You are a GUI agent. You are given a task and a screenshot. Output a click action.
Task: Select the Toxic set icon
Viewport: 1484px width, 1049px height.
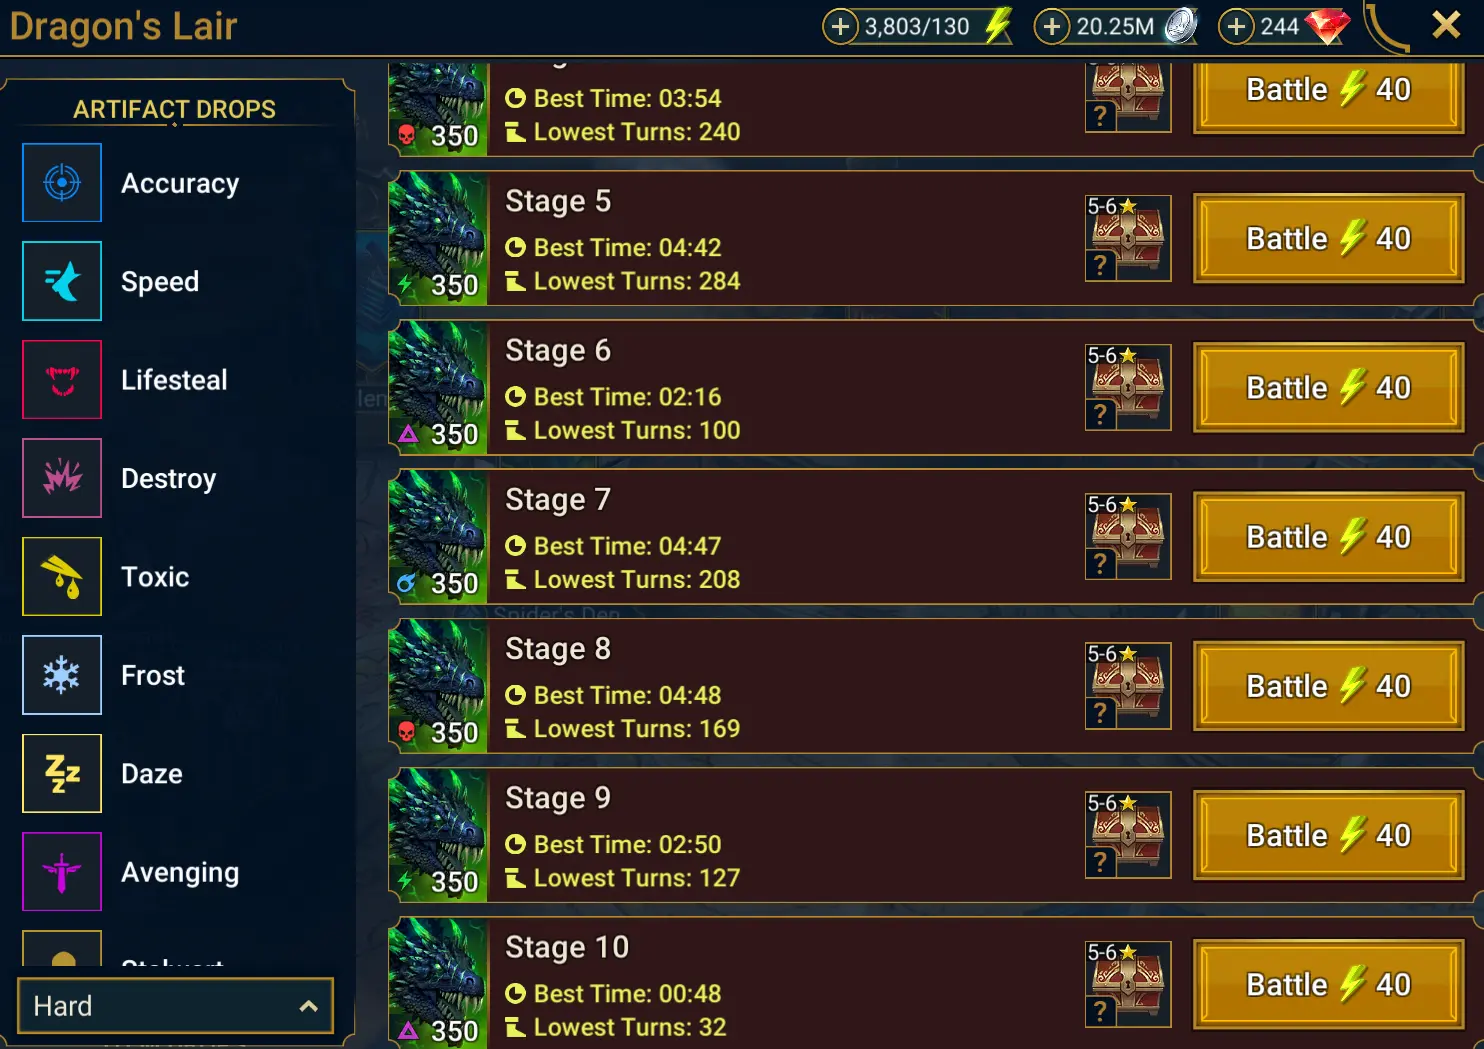[62, 576]
